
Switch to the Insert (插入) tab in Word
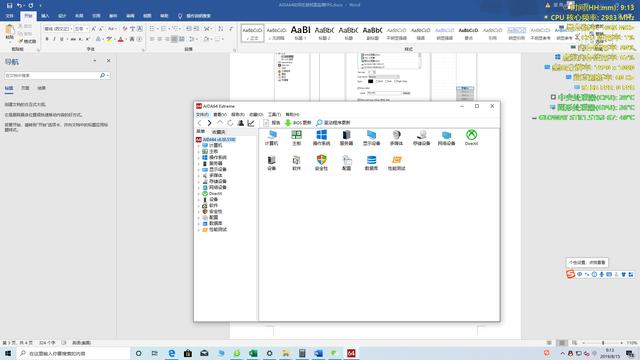click(45, 16)
